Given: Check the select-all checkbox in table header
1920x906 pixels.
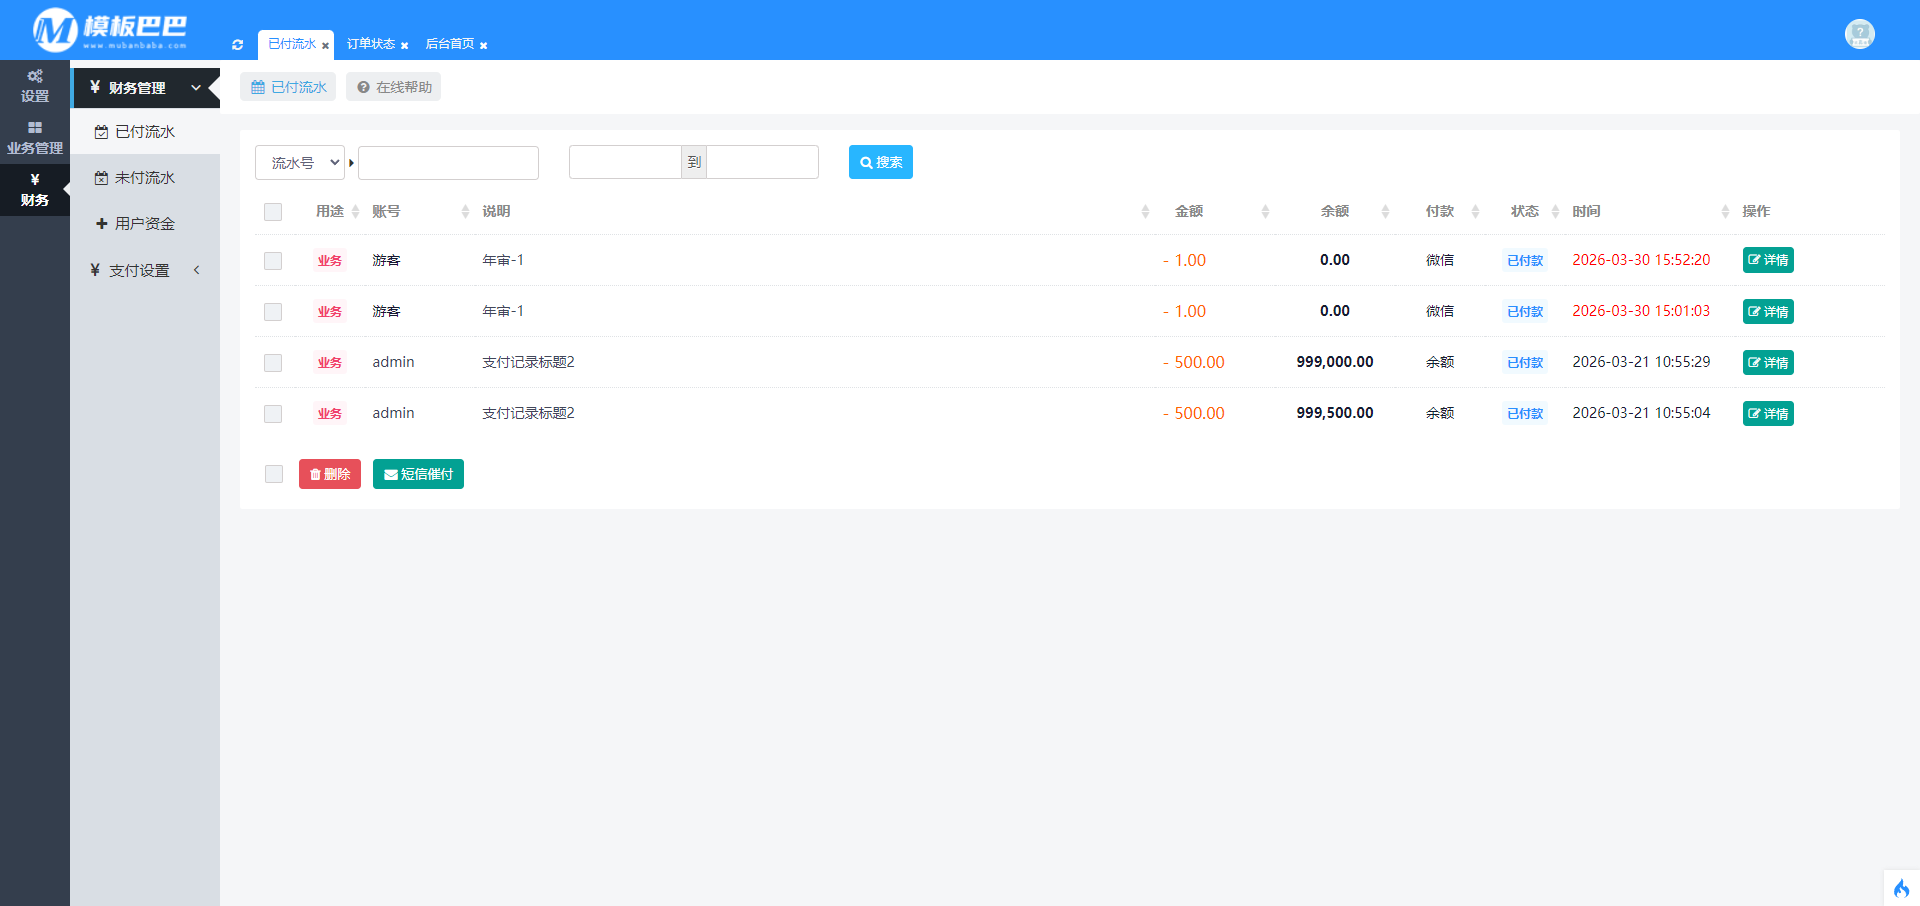Looking at the screenshot, I should pyautogui.click(x=272, y=211).
